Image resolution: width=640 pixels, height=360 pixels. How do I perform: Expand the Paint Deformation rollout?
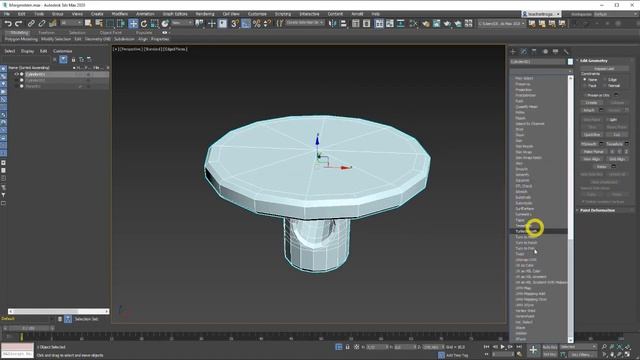(x=597, y=210)
